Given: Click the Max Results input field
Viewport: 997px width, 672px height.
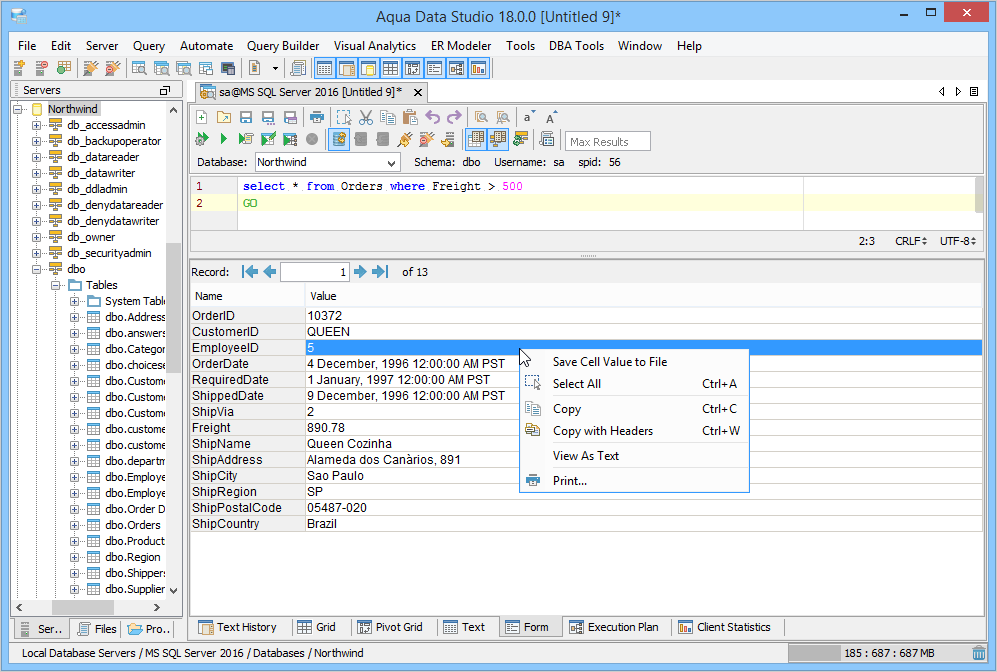Looking at the screenshot, I should [607, 141].
